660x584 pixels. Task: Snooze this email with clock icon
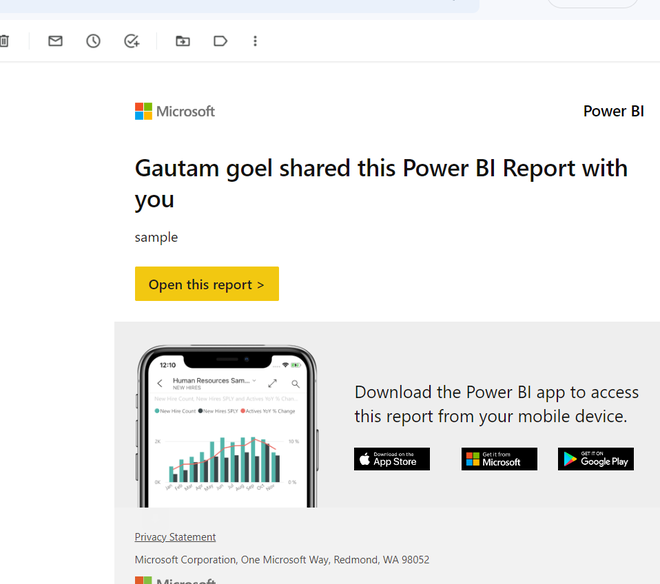click(93, 41)
